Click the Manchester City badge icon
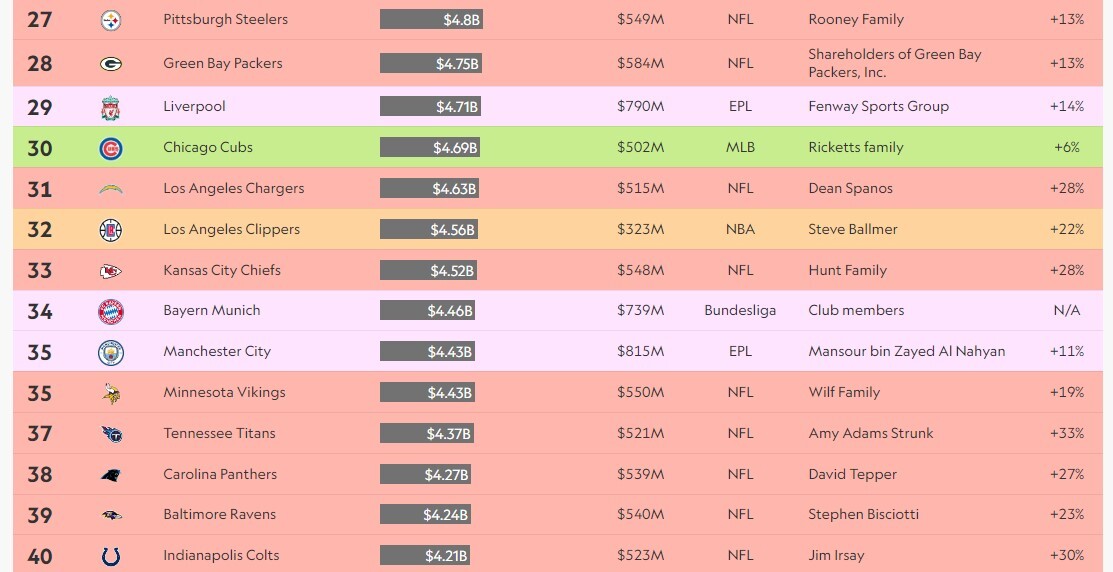The height and width of the screenshot is (572, 1113). (x=111, y=353)
